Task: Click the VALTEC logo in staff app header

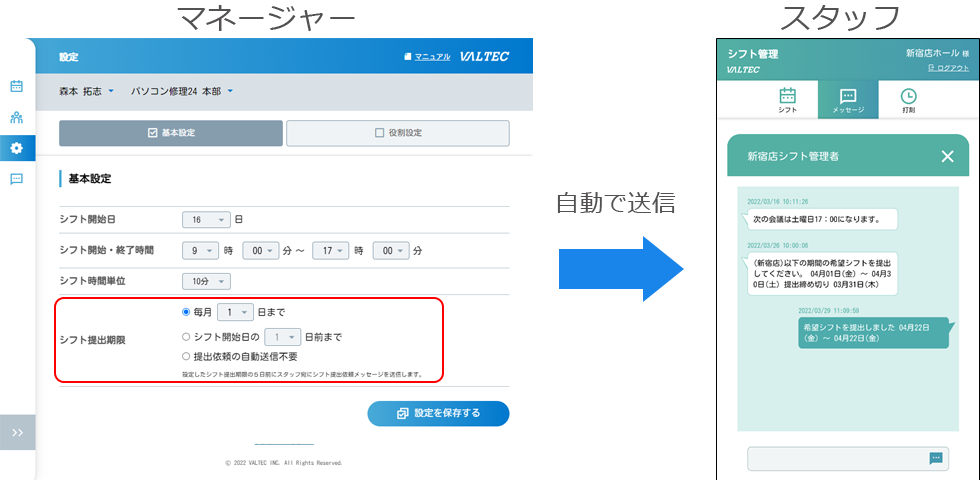Action: click(743, 70)
